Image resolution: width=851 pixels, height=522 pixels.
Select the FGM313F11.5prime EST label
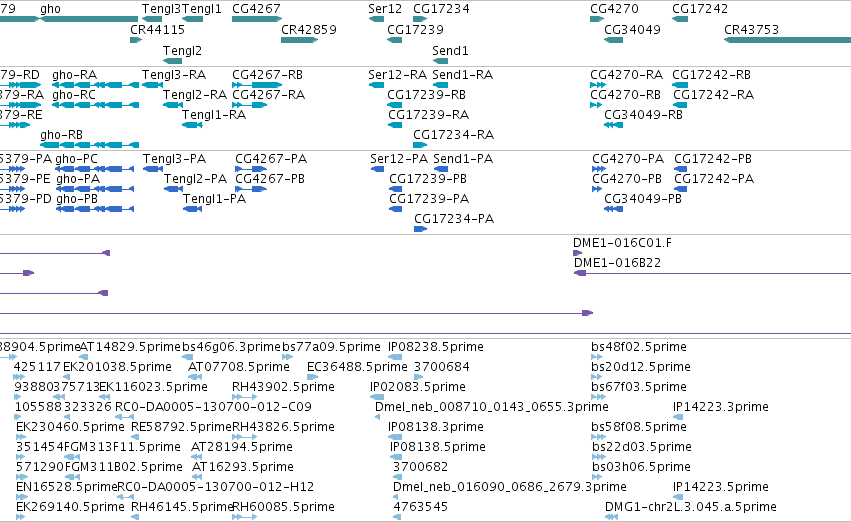coord(122,447)
